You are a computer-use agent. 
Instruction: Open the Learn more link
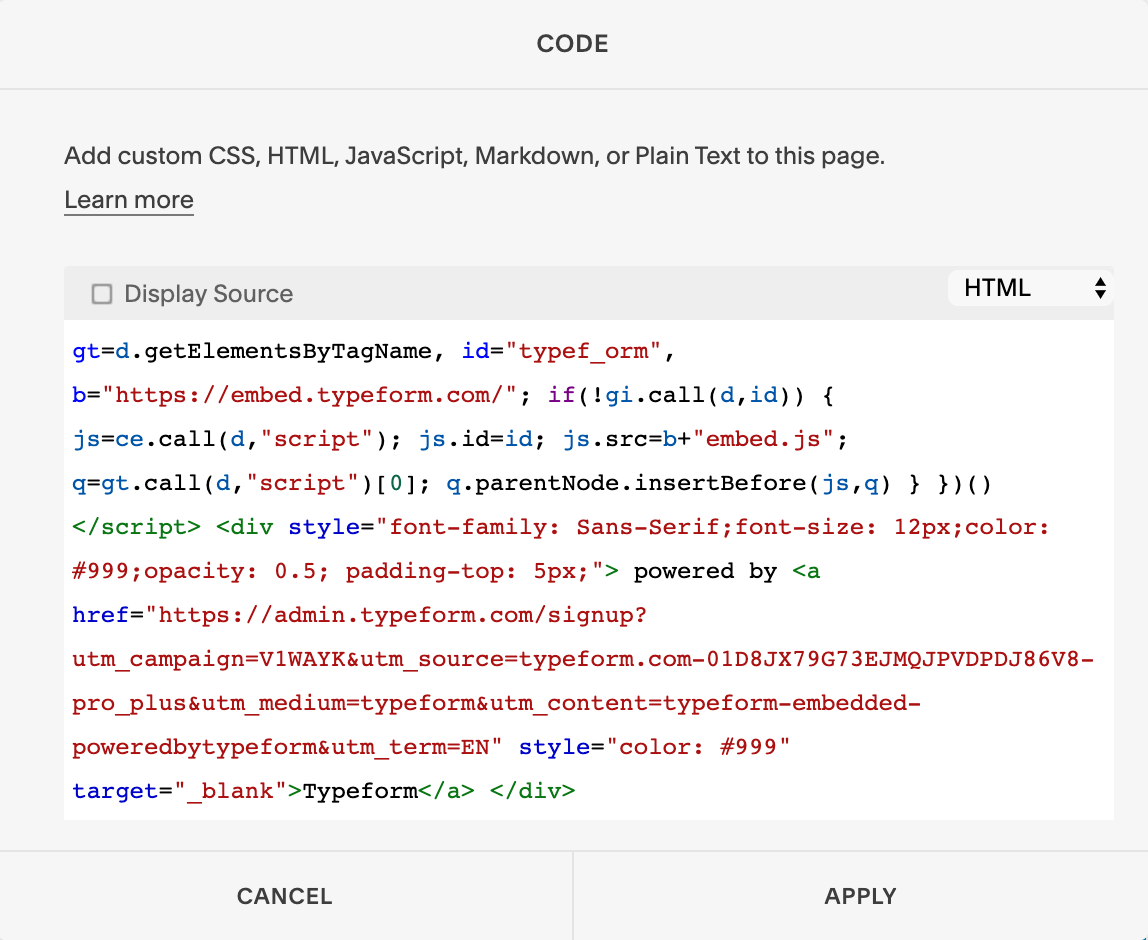pyautogui.click(x=129, y=200)
